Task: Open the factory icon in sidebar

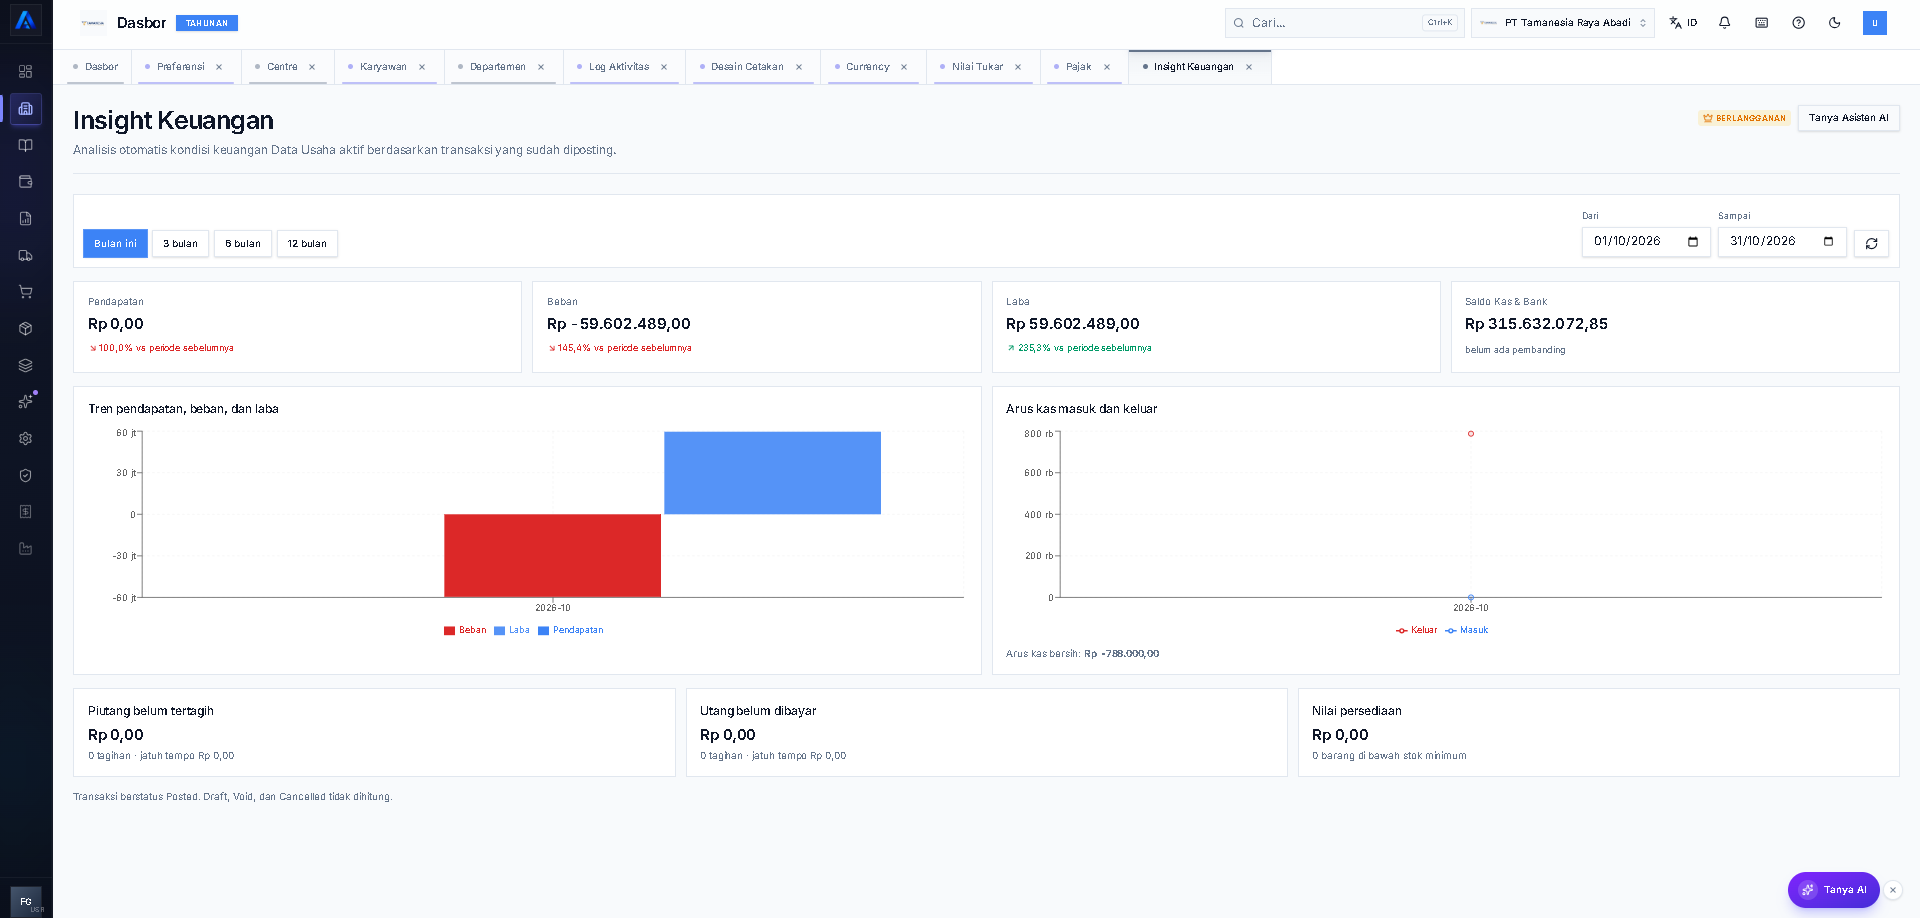Action: tap(26, 548)
